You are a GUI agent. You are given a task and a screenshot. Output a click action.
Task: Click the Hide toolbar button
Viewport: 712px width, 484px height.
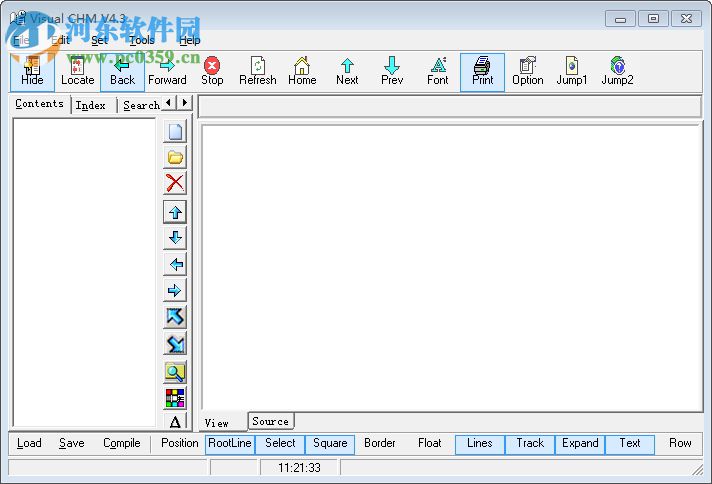pyautogui.click(x=32, y=72)
